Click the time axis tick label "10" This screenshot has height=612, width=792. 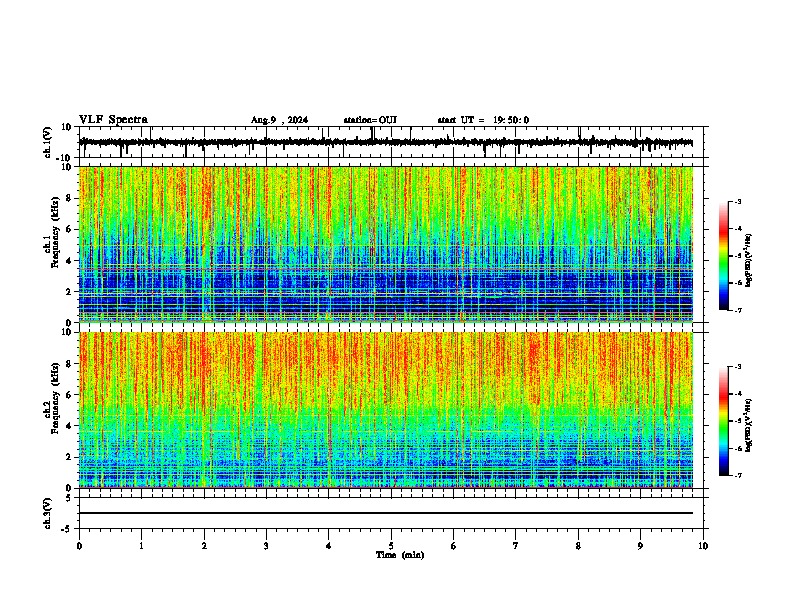tap(703, 546)
